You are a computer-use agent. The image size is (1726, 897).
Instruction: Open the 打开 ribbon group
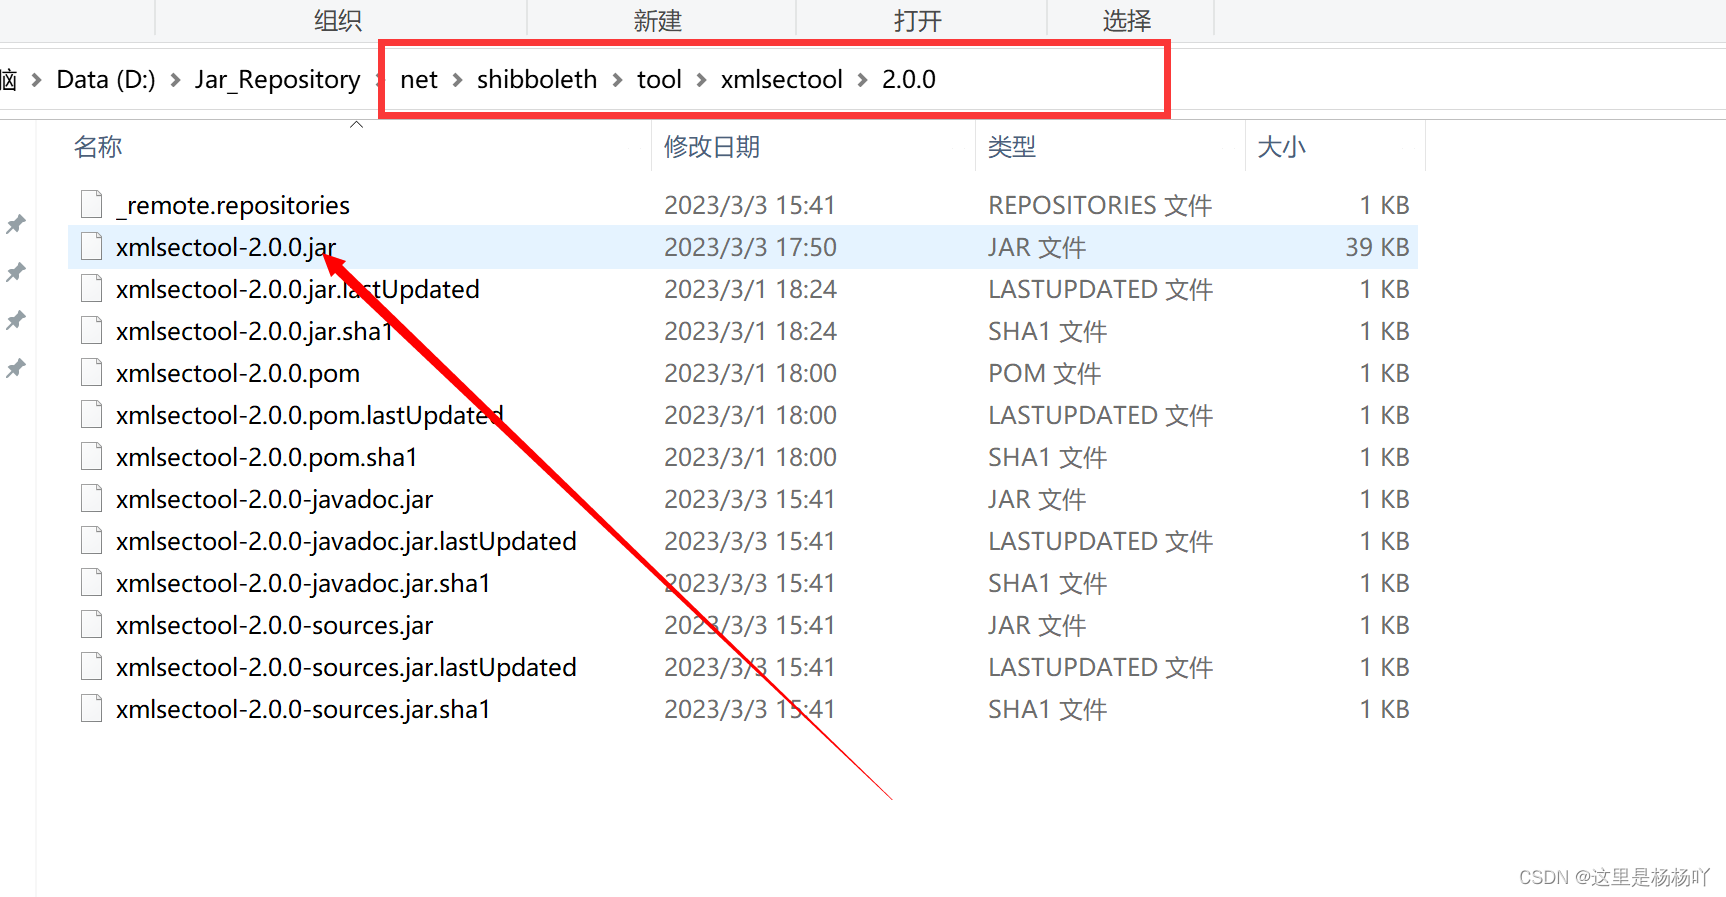click(x=918, y=21)
